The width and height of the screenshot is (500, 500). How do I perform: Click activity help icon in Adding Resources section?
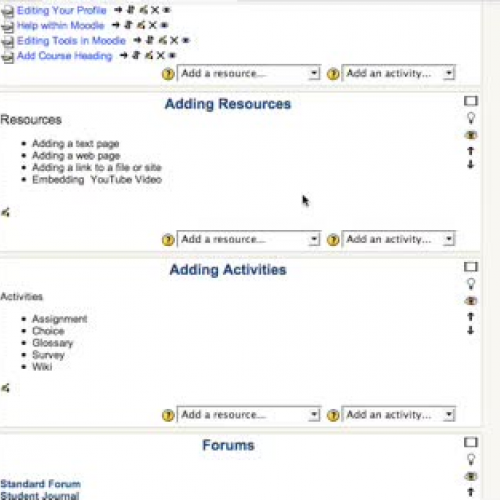(333, 240)
